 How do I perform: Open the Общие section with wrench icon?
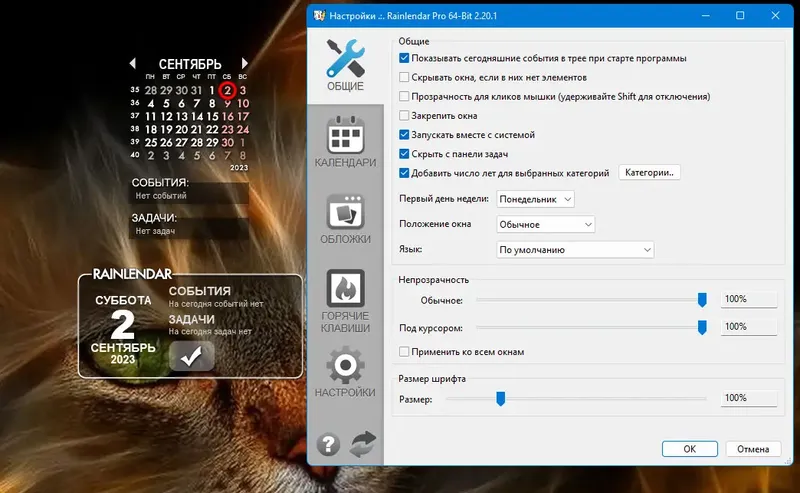click(345, 65)
